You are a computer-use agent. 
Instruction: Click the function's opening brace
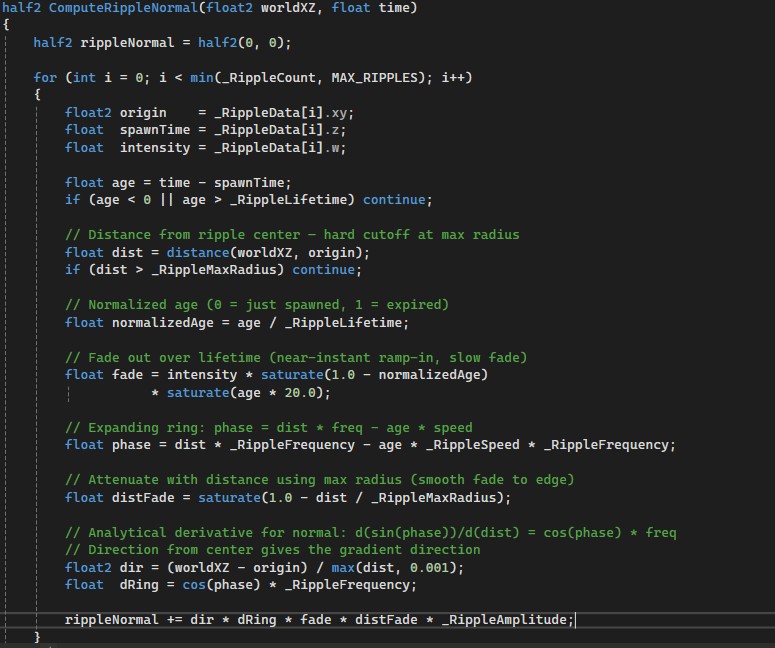(6, 25)
